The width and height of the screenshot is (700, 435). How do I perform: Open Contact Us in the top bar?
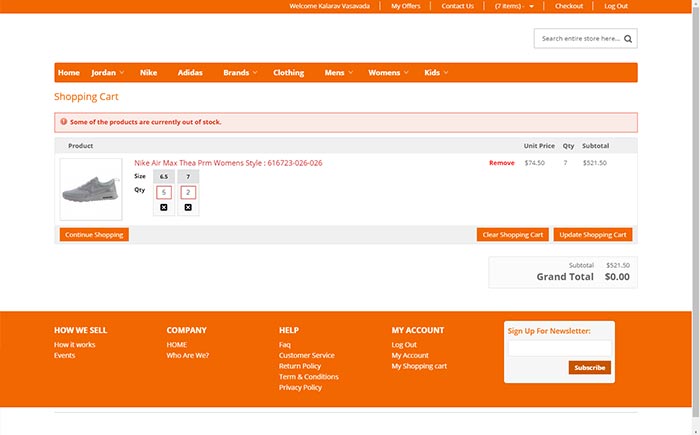coord(458,6)
